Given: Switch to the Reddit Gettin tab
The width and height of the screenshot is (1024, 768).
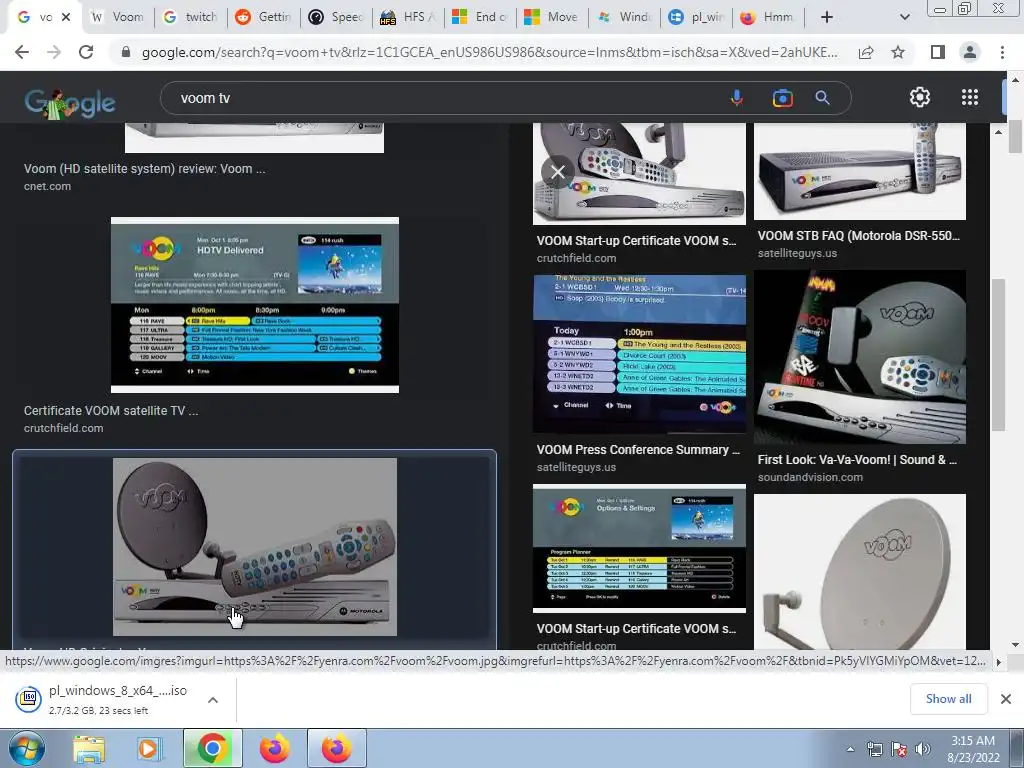Looking at the screenshot, I should pyautogui.click(x=264, y=17).
